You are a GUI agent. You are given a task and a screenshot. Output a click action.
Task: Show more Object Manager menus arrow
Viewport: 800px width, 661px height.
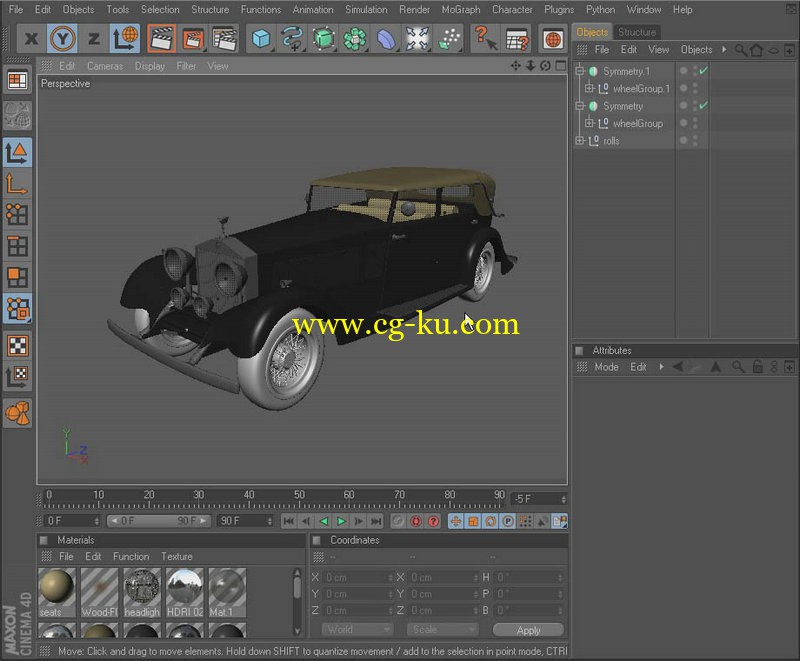click(723, 49)
